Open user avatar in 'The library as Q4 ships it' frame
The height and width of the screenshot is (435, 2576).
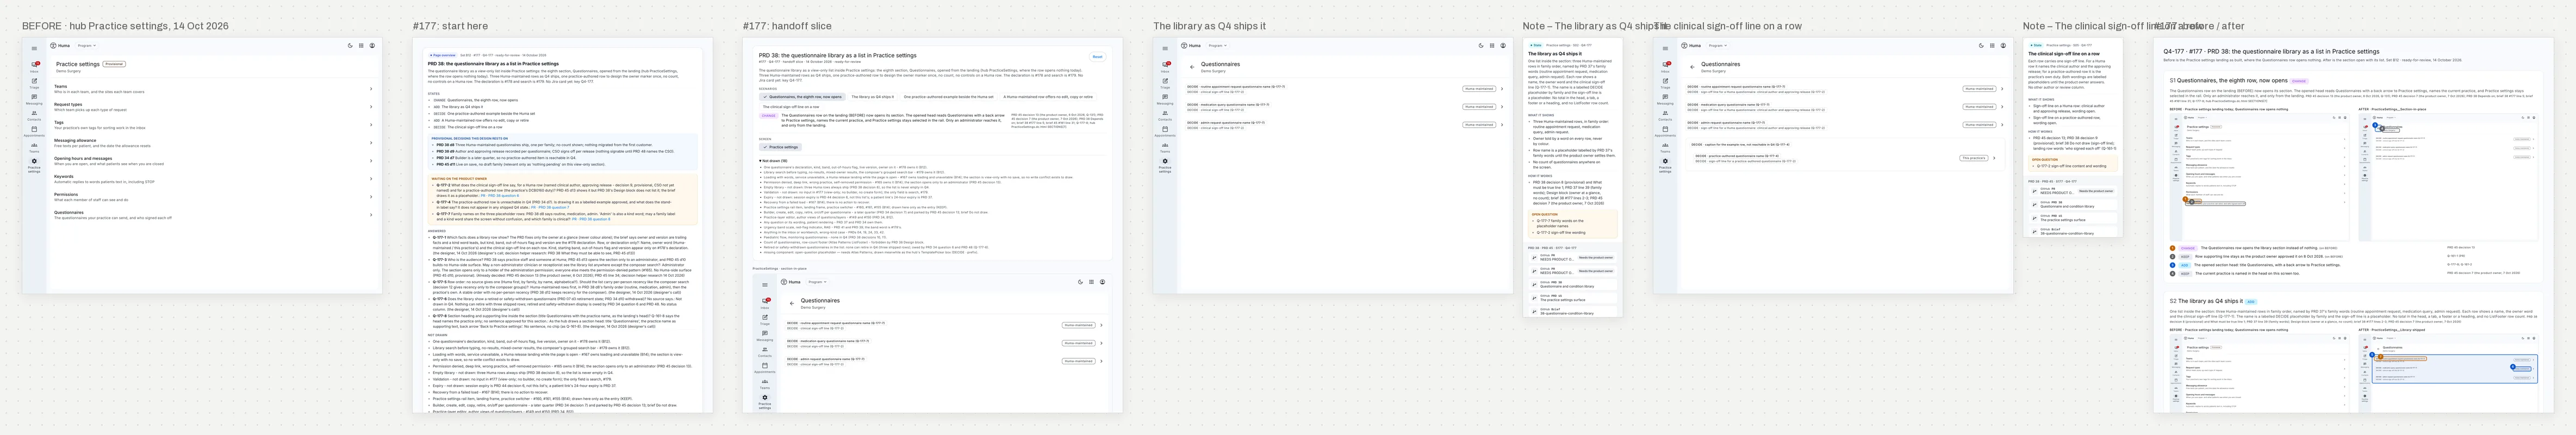[x=1503, y=45]
